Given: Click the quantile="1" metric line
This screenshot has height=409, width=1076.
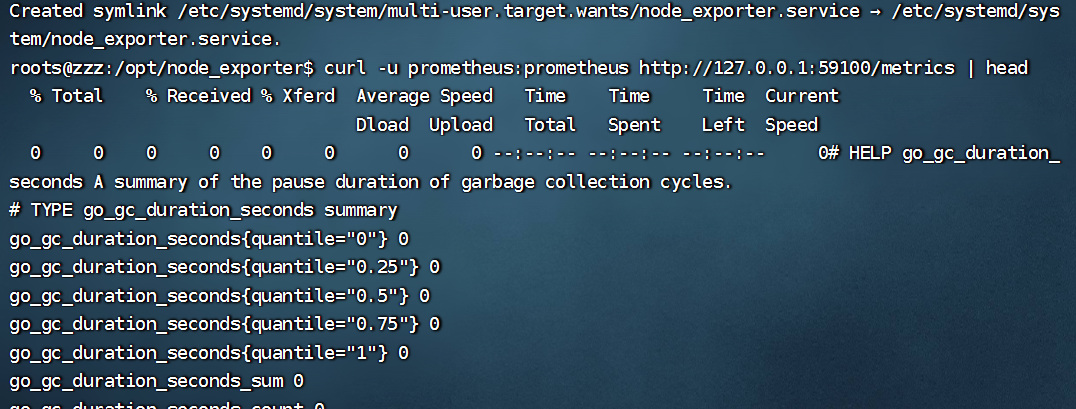Looking at the screenshot, I should (x=208, y=353).
